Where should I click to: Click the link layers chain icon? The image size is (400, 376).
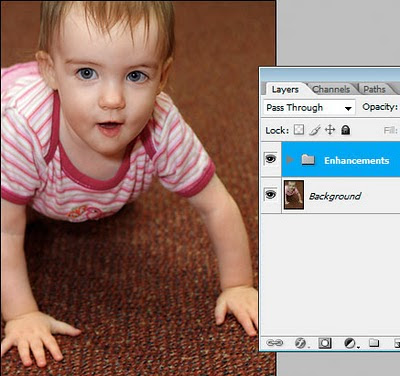pos(275,343)
